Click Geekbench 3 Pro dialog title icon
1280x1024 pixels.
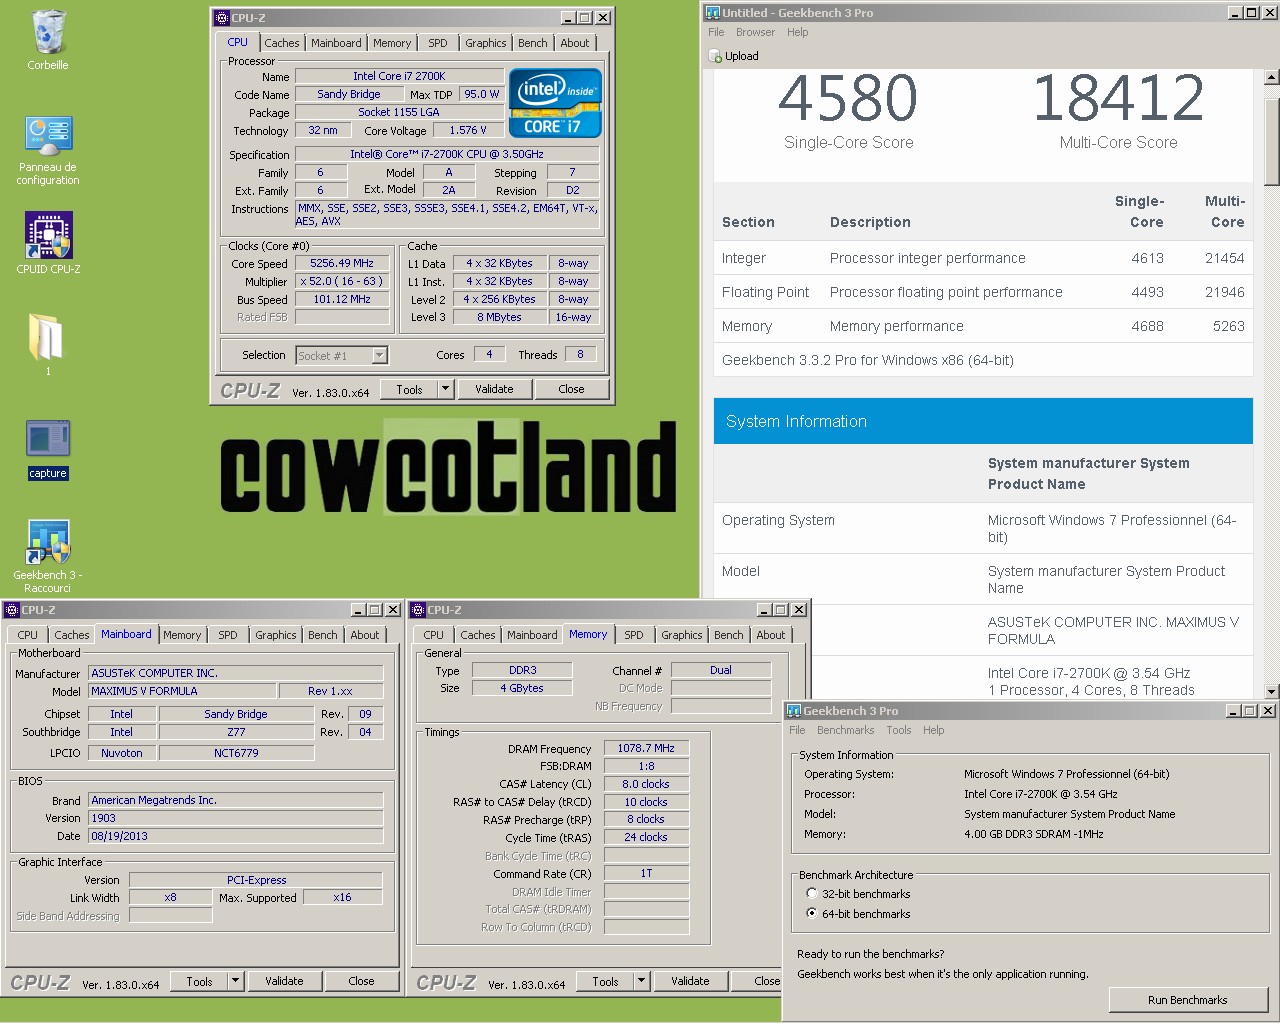pyautogui.click(x=794, y=710)
